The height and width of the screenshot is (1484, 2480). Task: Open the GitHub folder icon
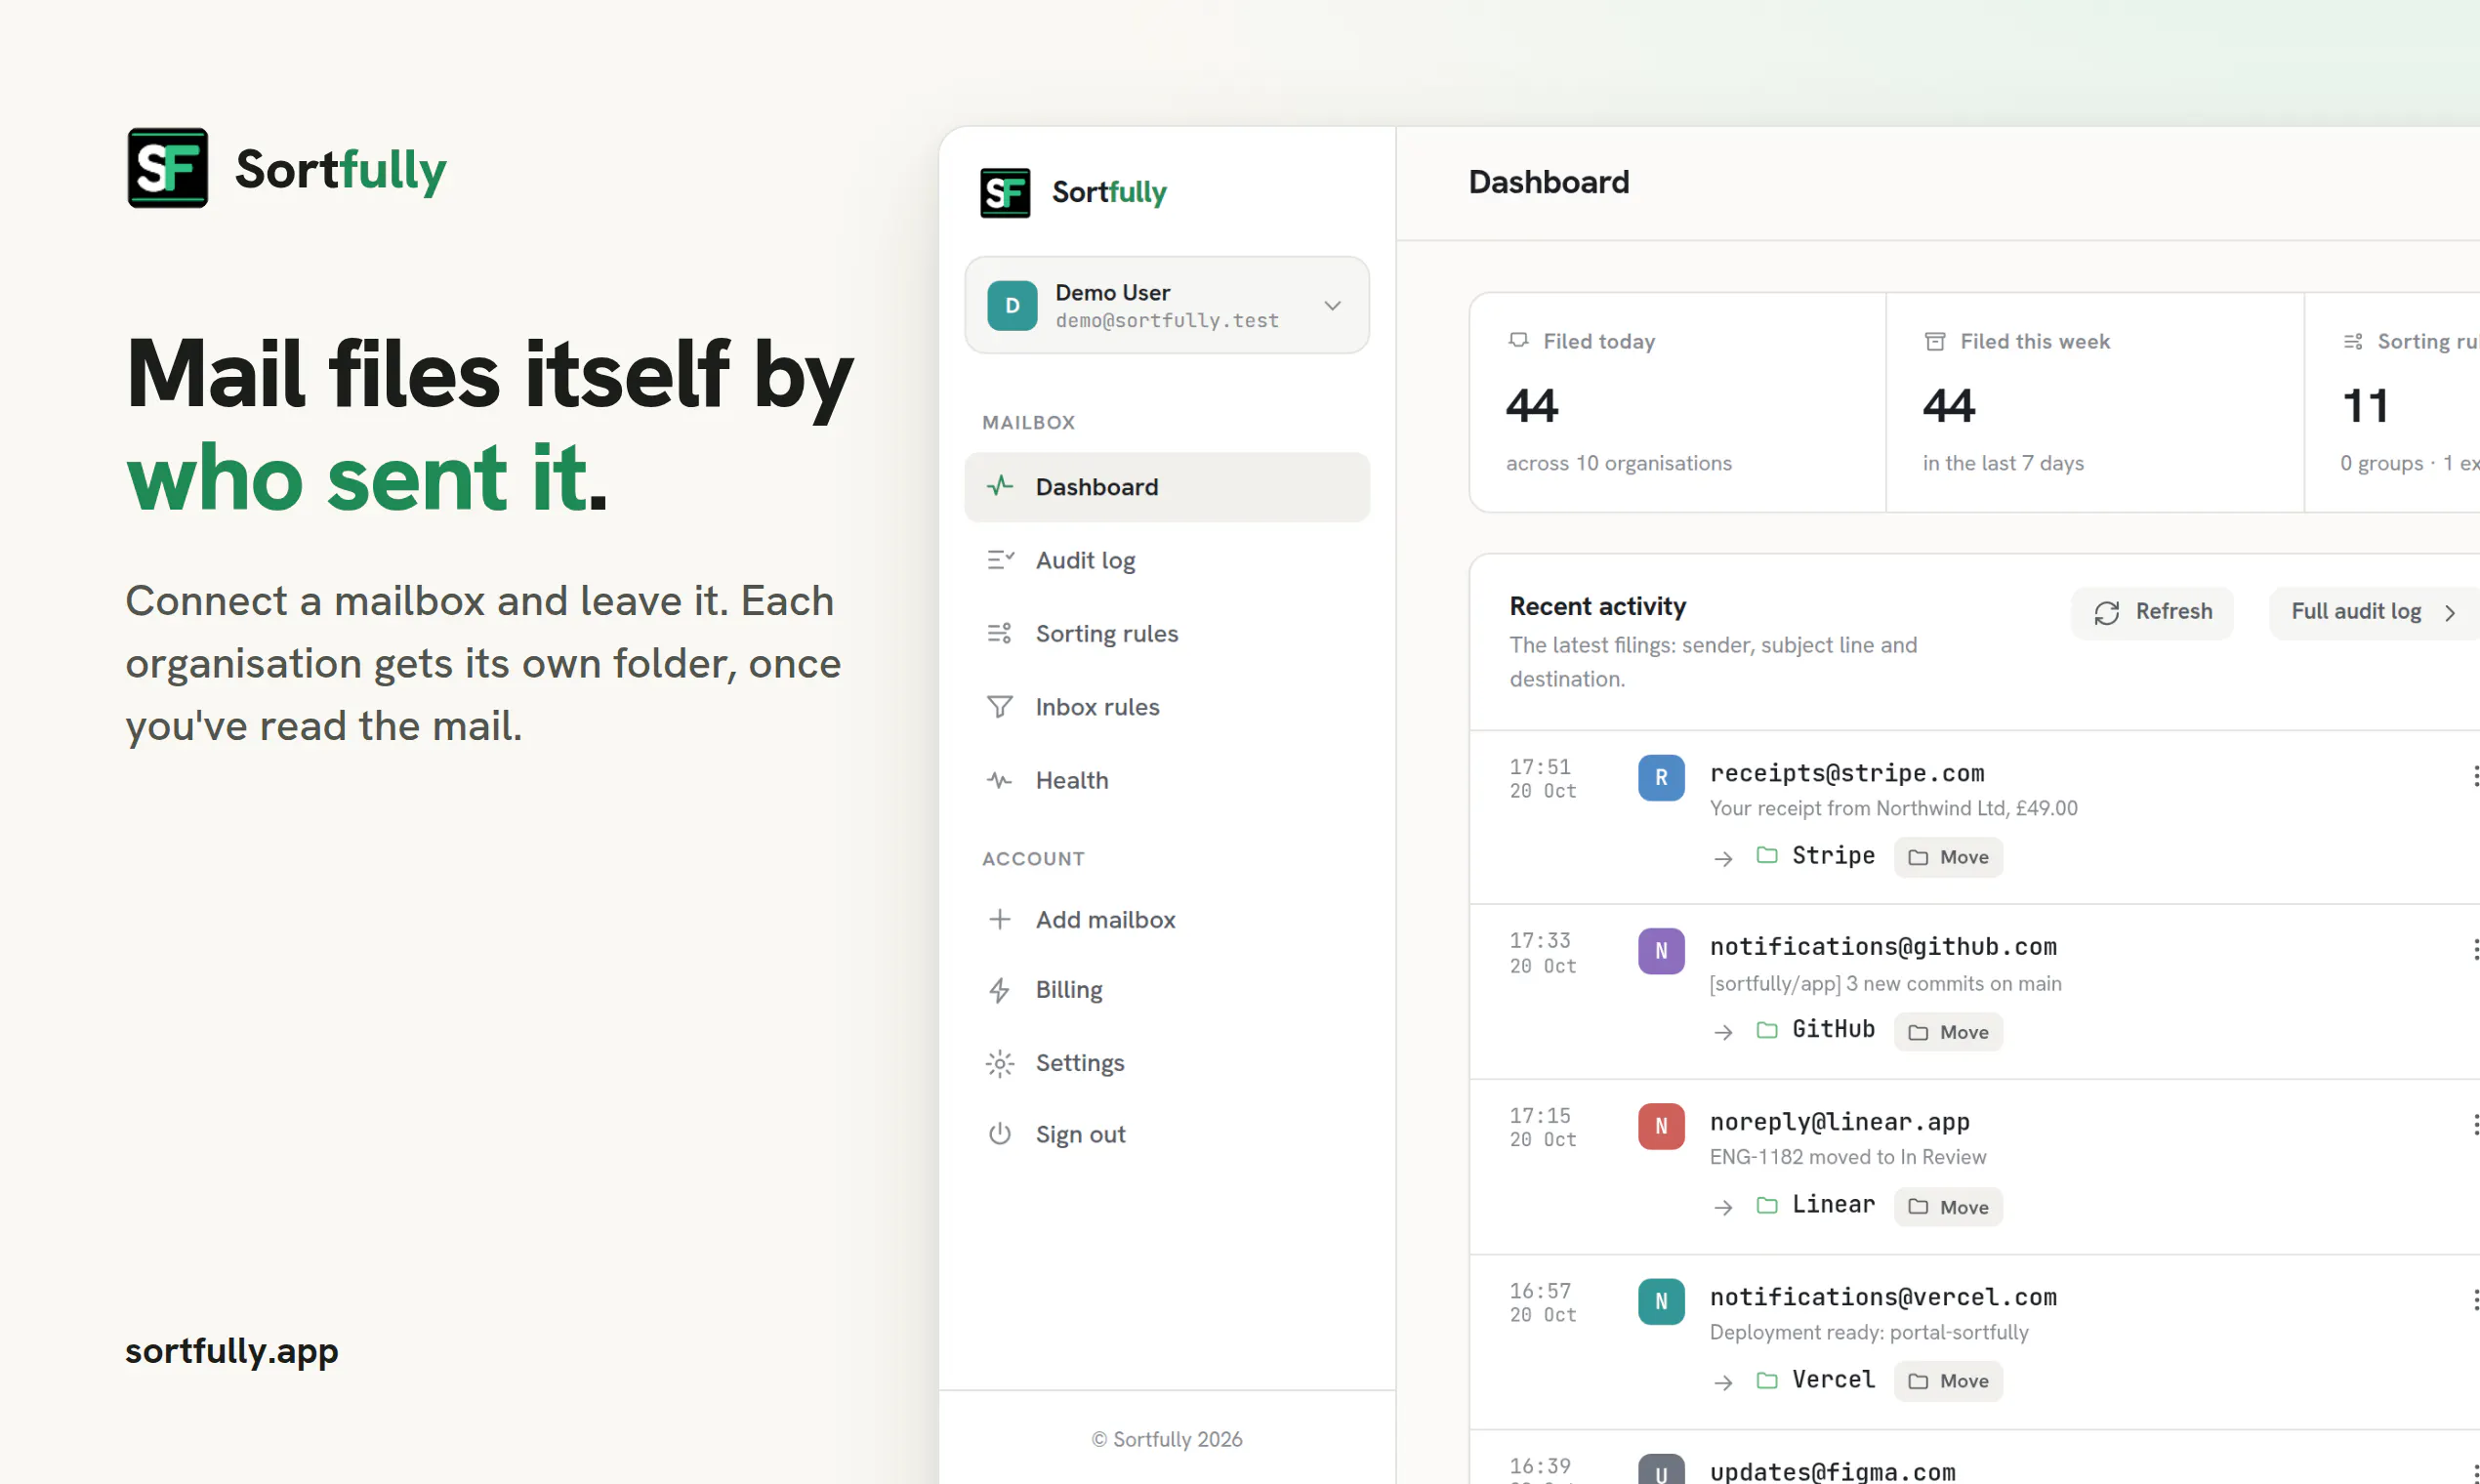coord(1767,1030)
